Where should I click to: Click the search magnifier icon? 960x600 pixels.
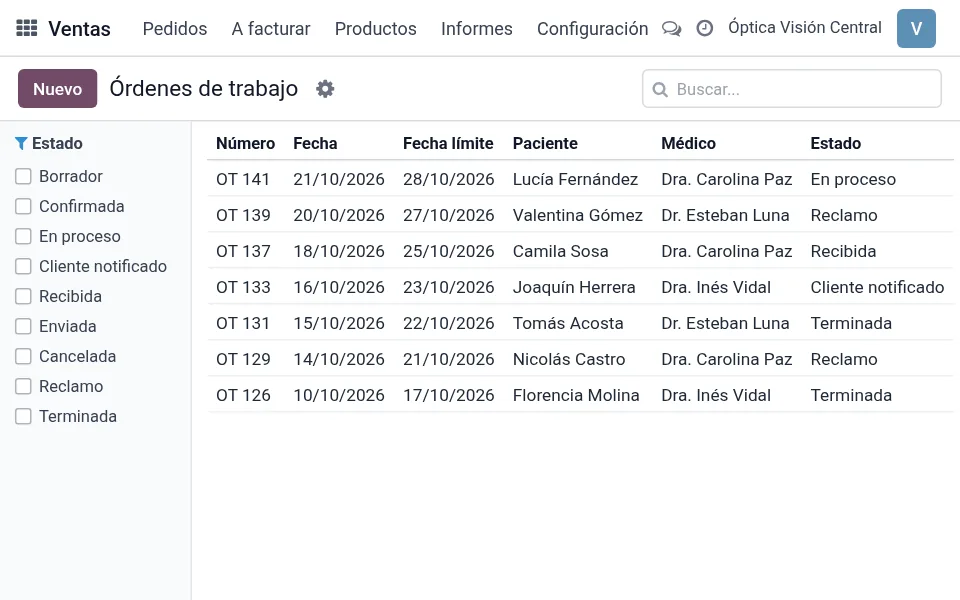[660, 89]
